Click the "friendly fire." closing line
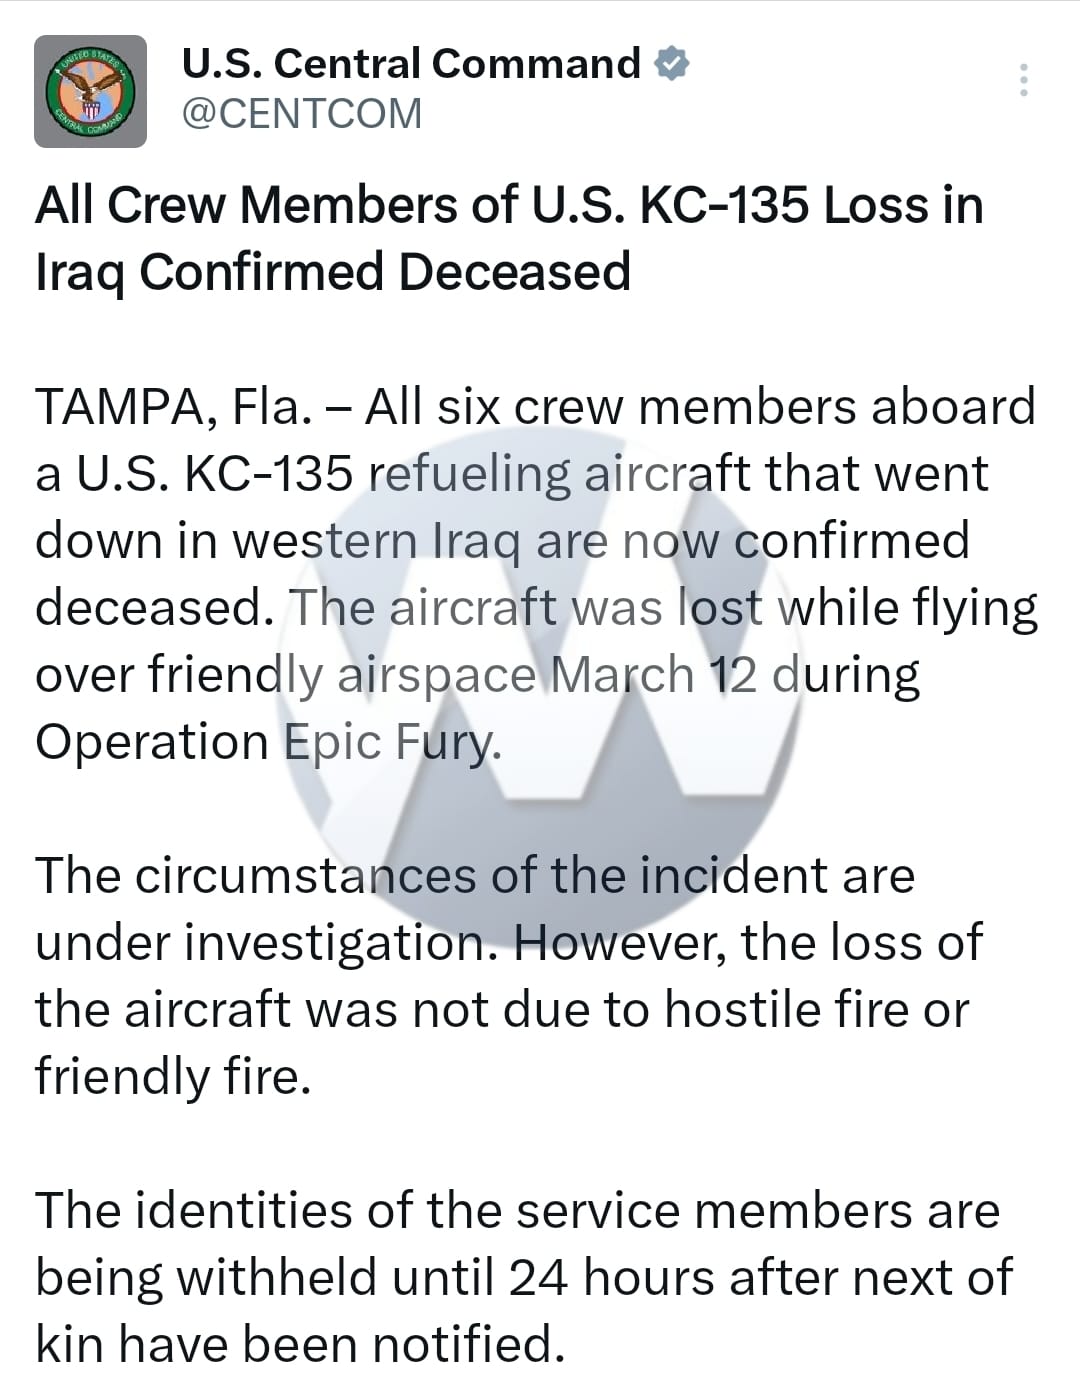Viewport: 1080px width, 1376px height. (x=172, y=1077)
